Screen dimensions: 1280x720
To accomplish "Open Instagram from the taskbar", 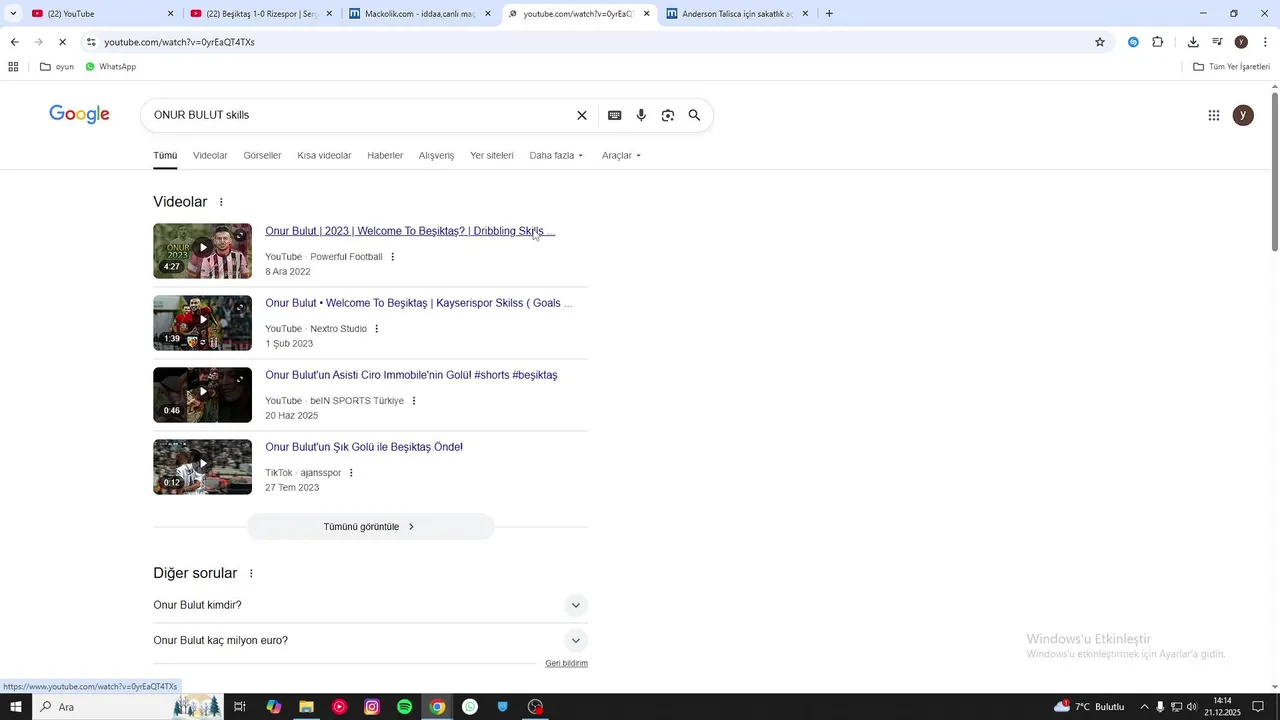I will pos(372,707).
